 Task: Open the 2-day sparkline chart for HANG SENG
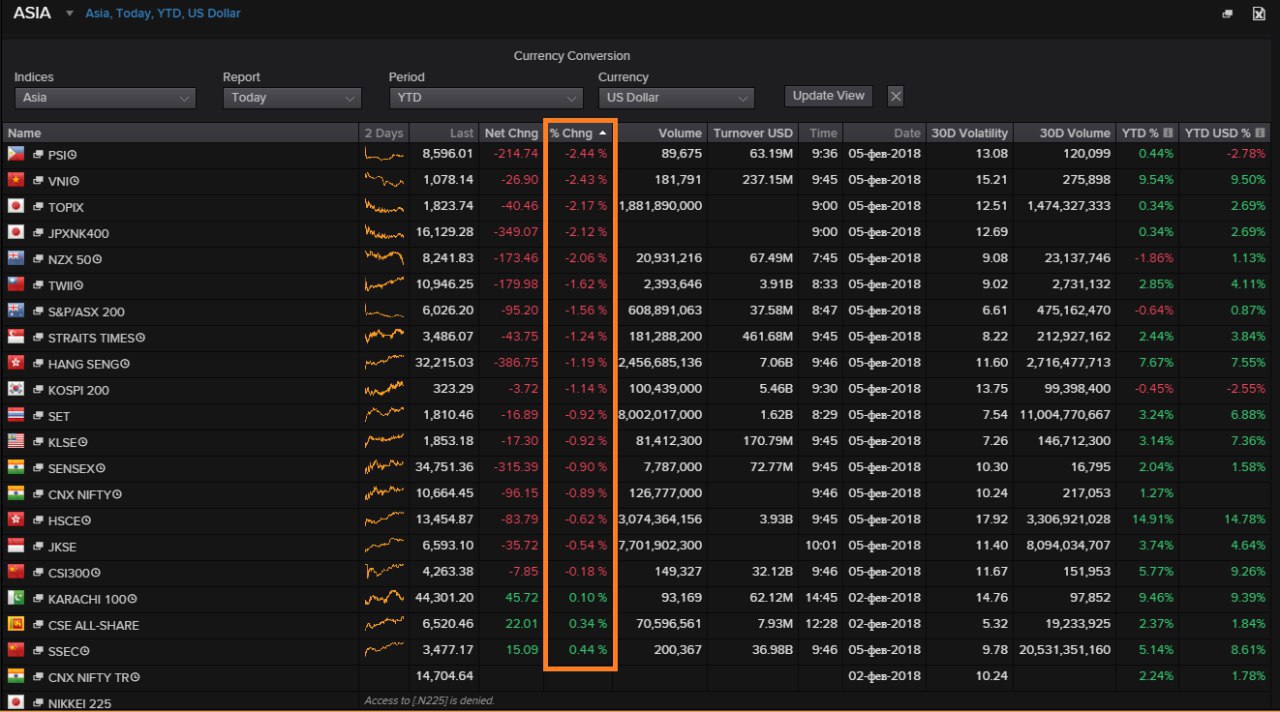[x=385, y=364]
